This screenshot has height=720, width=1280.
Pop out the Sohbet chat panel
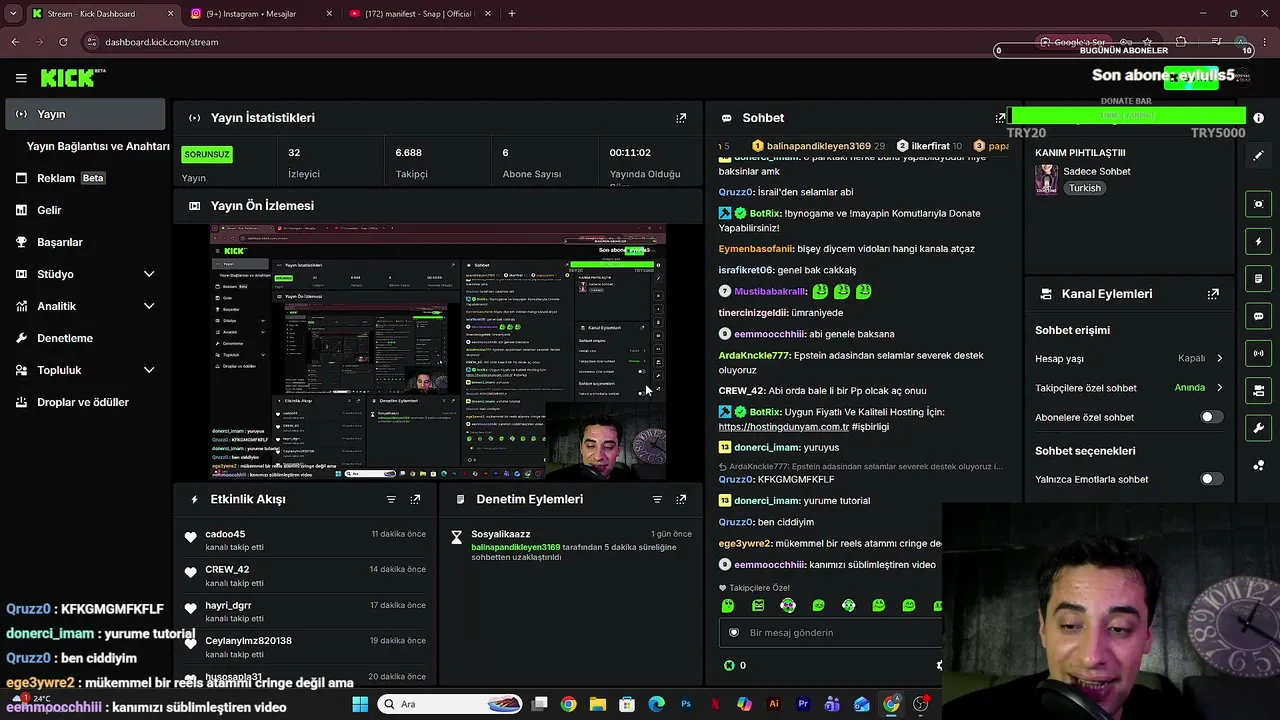click(x=1000, y=118)
